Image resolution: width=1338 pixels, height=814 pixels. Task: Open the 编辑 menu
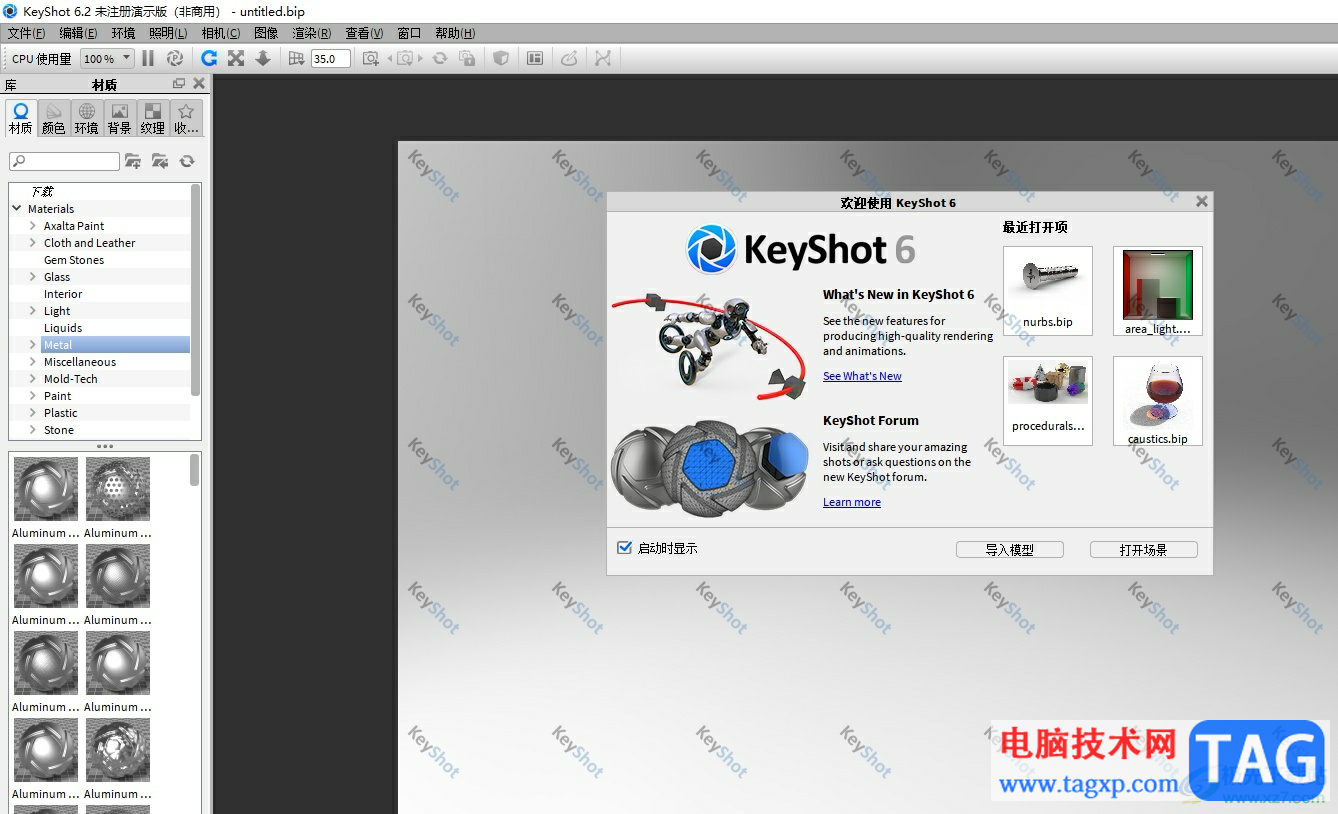pyautogui.click(x=78, y=33)
